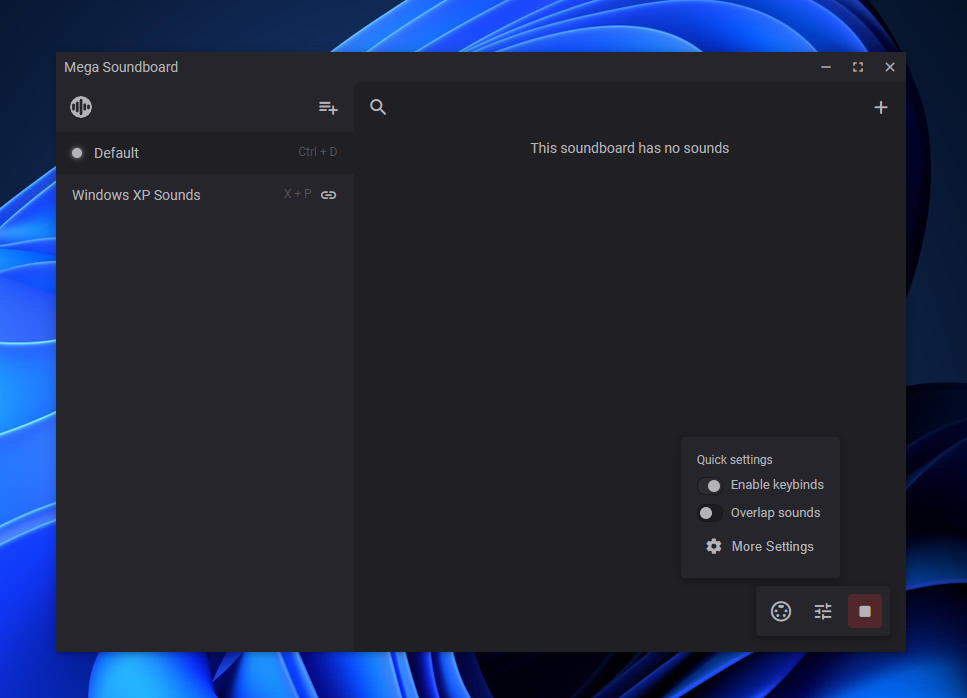Turn on the Overlap sounds switch
This screenshot has width=967, height=698.
click(x=710, y=513)
